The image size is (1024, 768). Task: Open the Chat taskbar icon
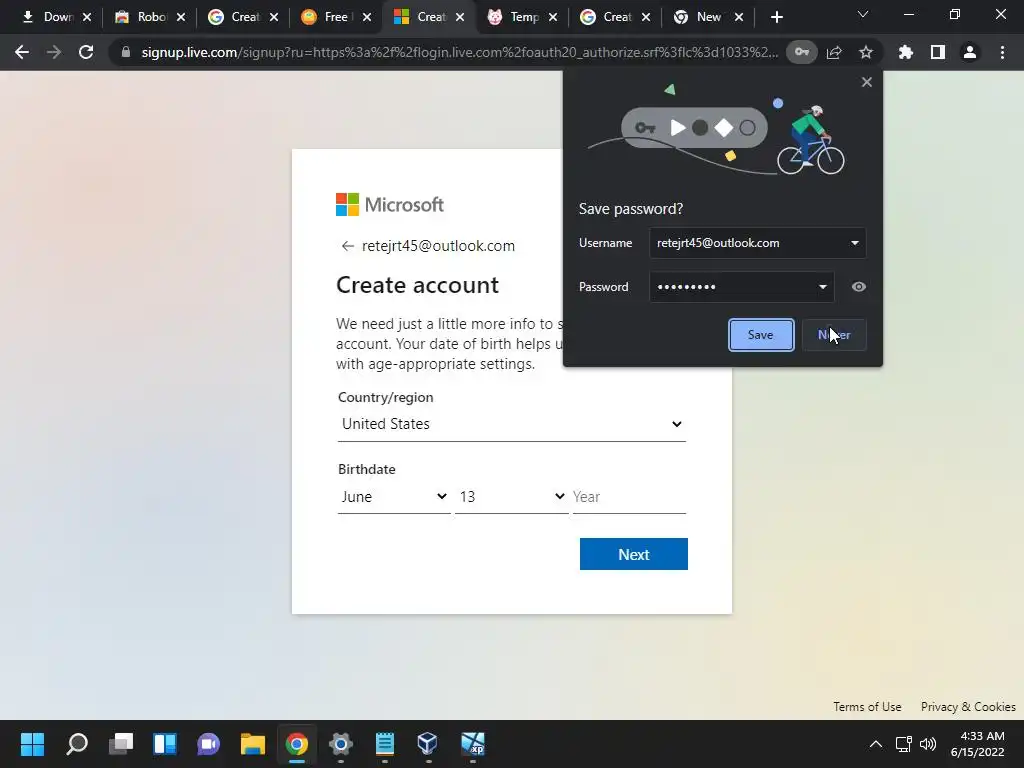pos(208,744)
